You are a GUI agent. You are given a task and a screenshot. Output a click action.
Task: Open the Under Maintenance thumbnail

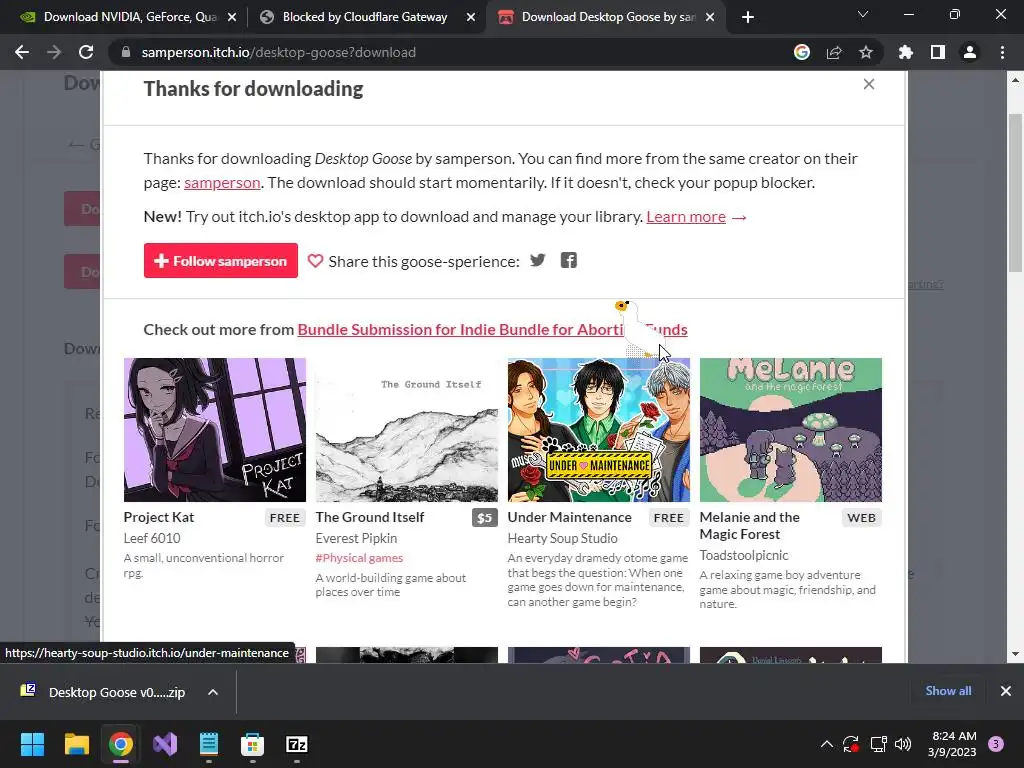(599, 430)
